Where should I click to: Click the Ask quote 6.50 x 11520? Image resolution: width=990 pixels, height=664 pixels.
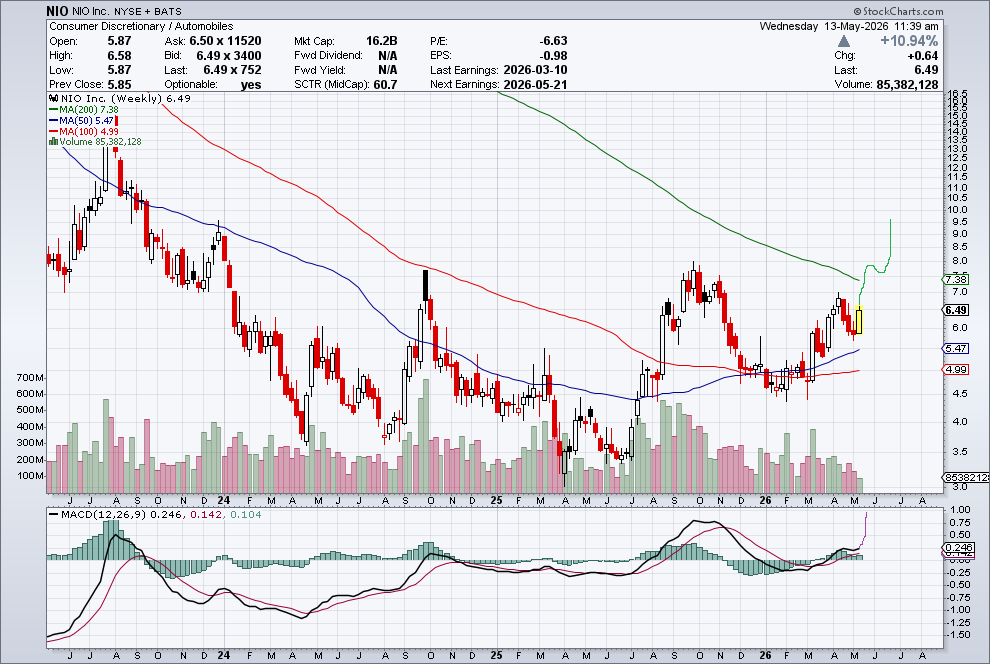click(225, 41)
